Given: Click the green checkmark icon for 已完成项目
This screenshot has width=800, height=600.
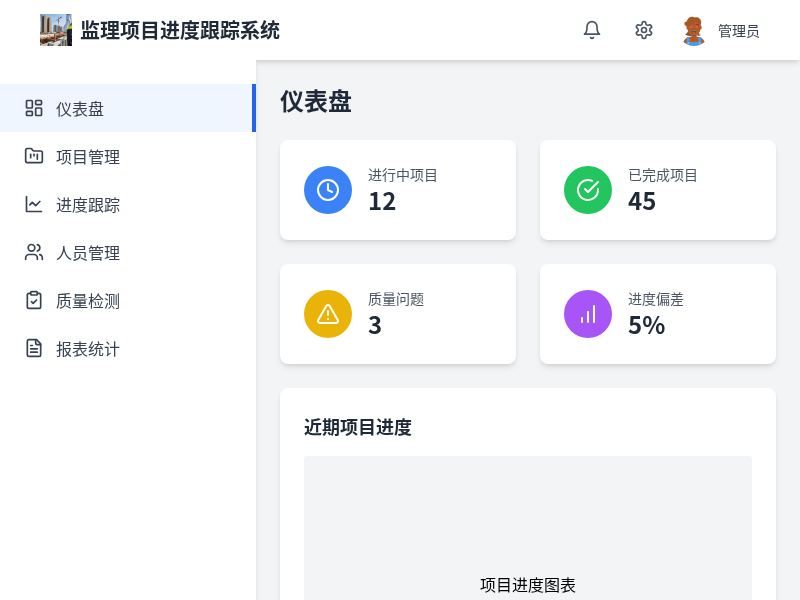Looking at the screenshot, I should pyautogui.click(x=588, y=190).
